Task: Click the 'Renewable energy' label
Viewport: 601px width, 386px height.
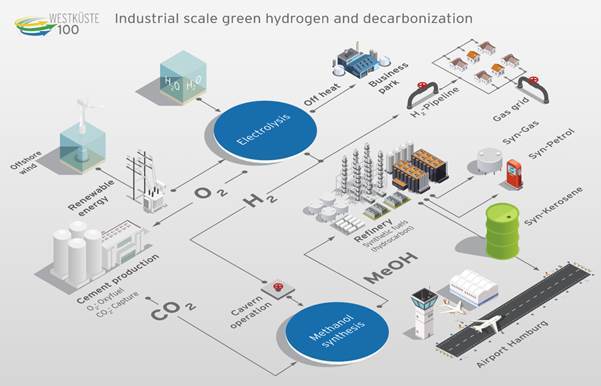Action: pyautogui.click(x=92, y=197)
